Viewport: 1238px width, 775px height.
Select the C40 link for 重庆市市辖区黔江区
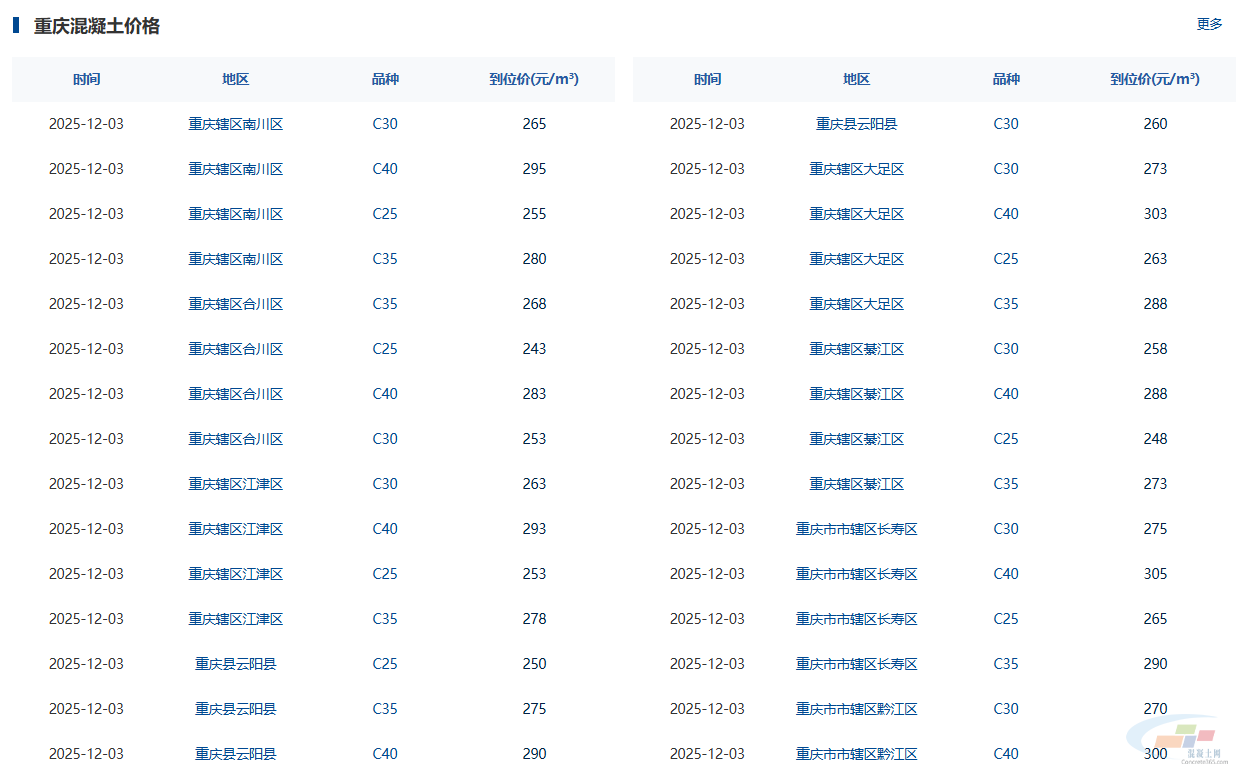[x=1006, y=754]
